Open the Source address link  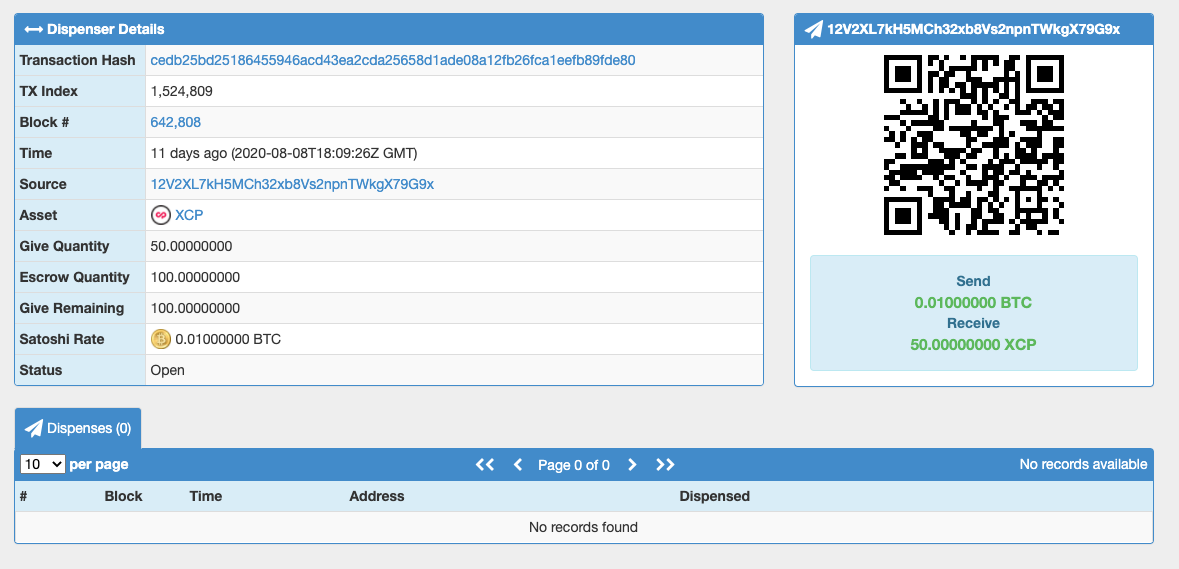(292, 184)
